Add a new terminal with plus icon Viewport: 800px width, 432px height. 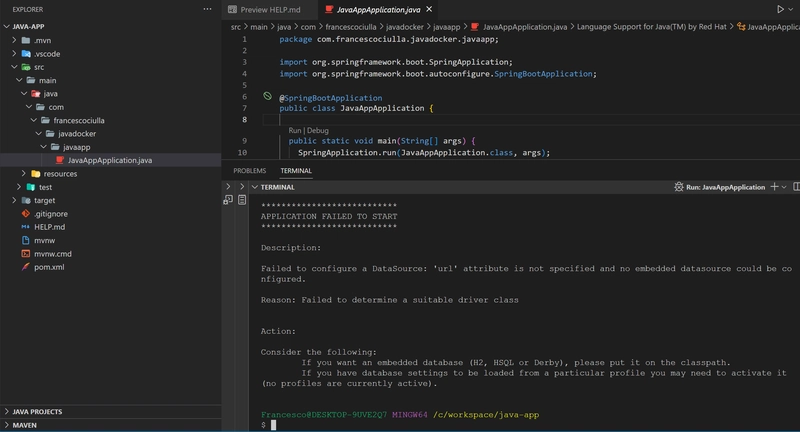click(774, 187)
